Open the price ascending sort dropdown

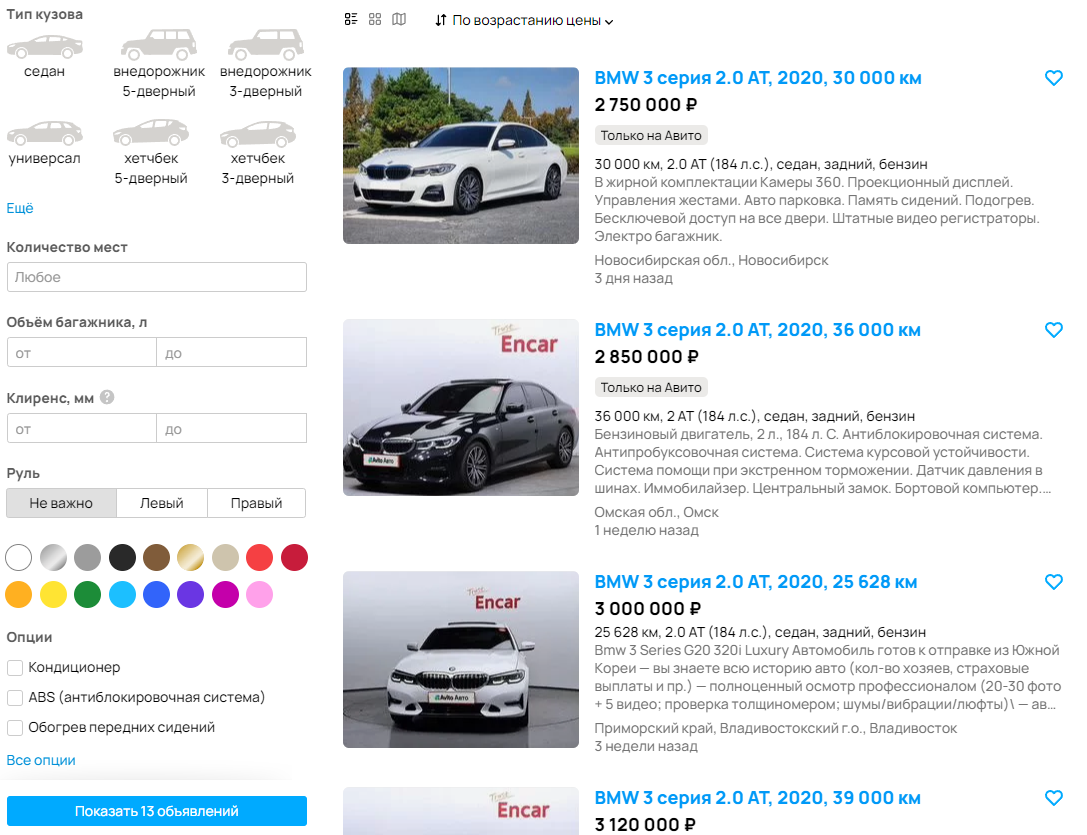pyautogui.click(x=524, y=20)
